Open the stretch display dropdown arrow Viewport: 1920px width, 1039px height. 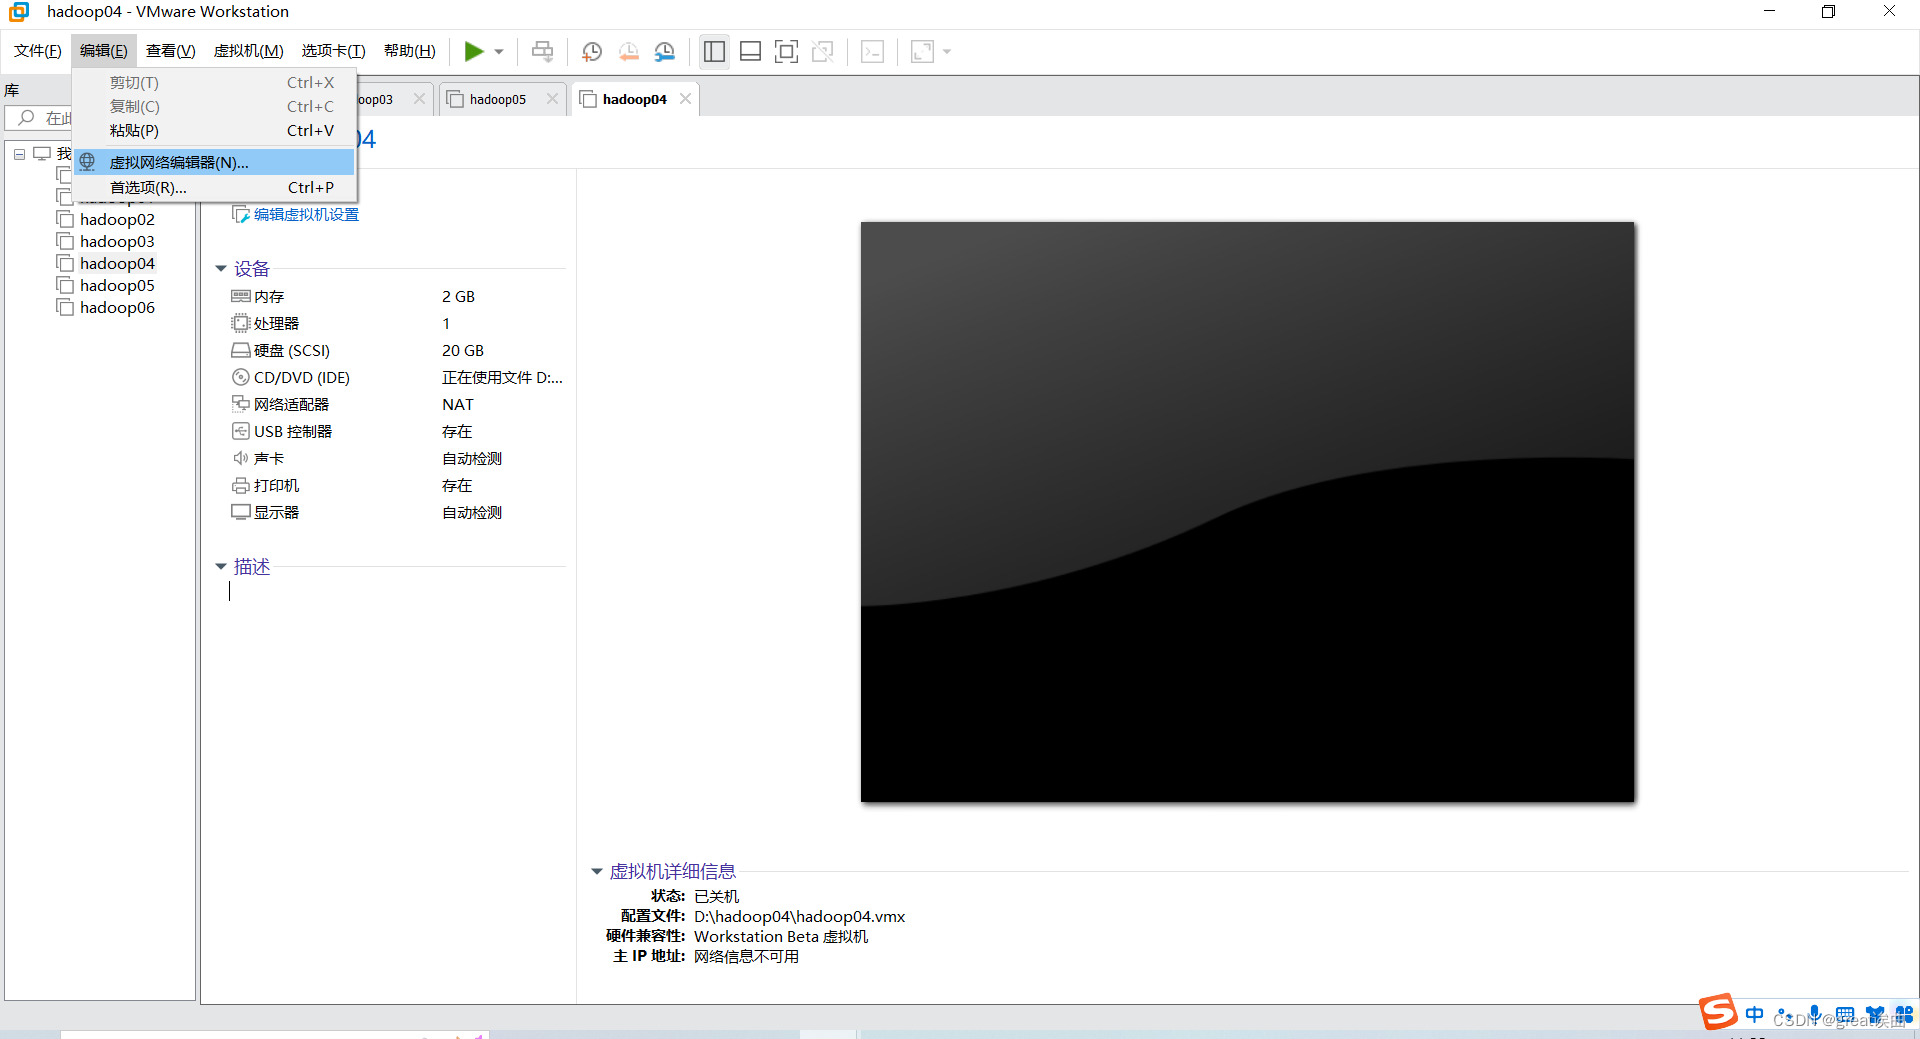point(946,52)
